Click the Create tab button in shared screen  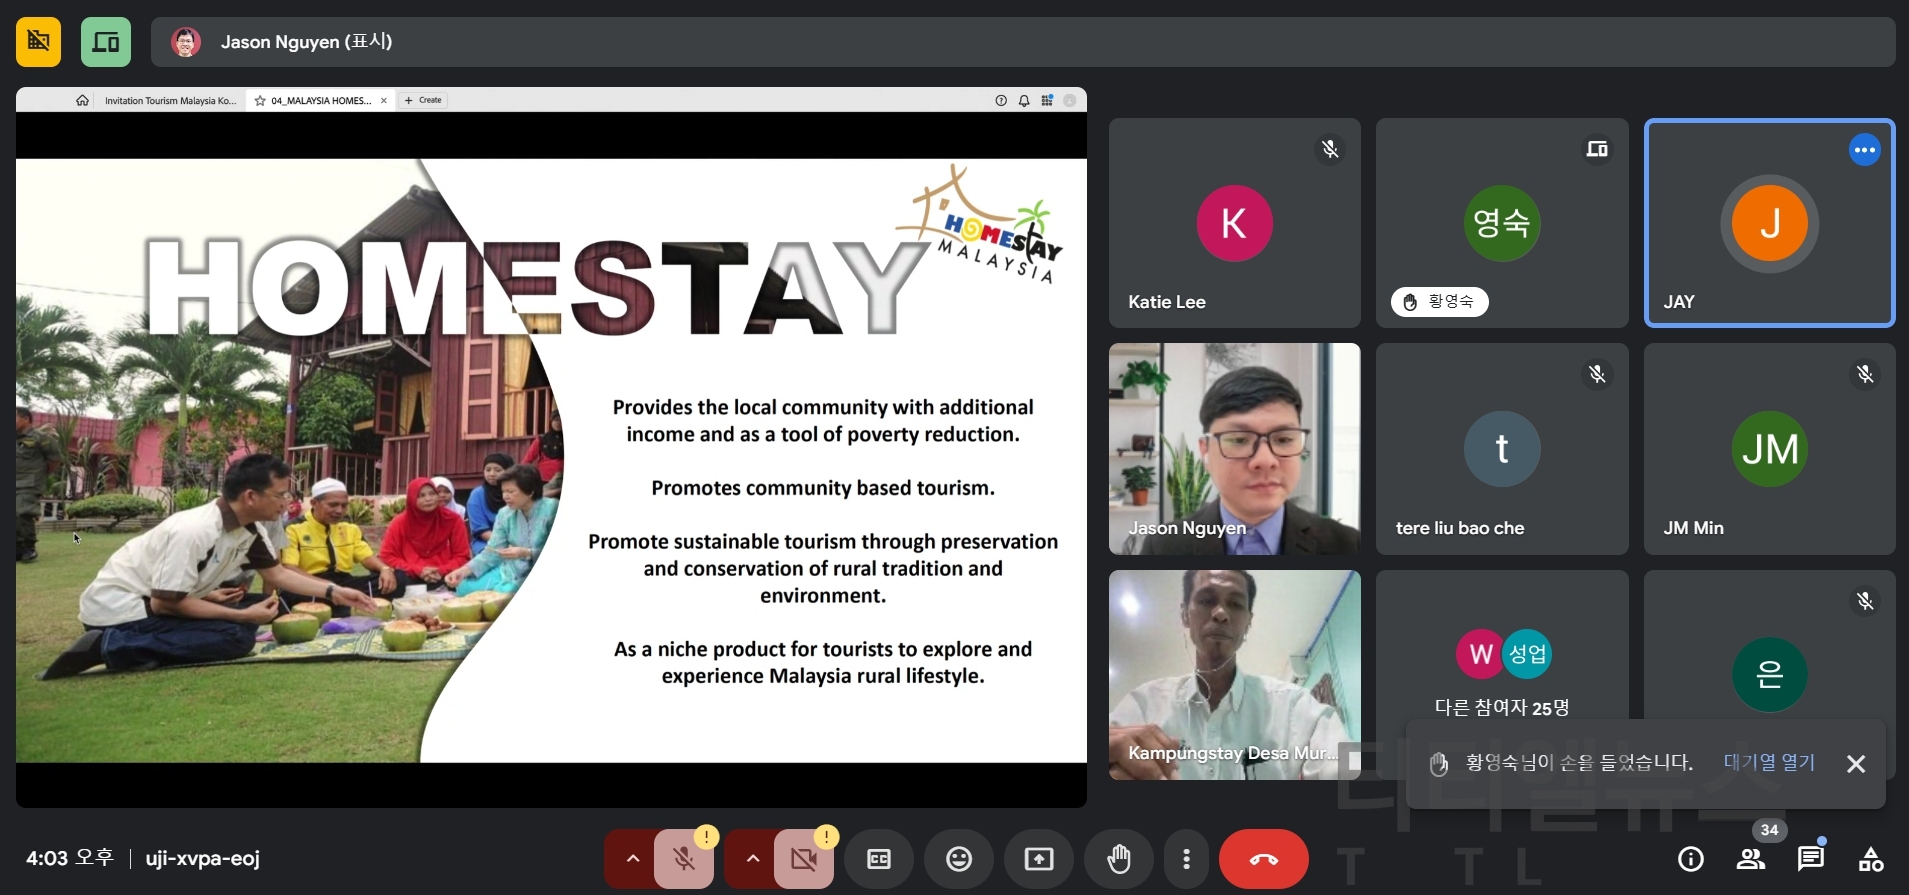tap(424, 100)
